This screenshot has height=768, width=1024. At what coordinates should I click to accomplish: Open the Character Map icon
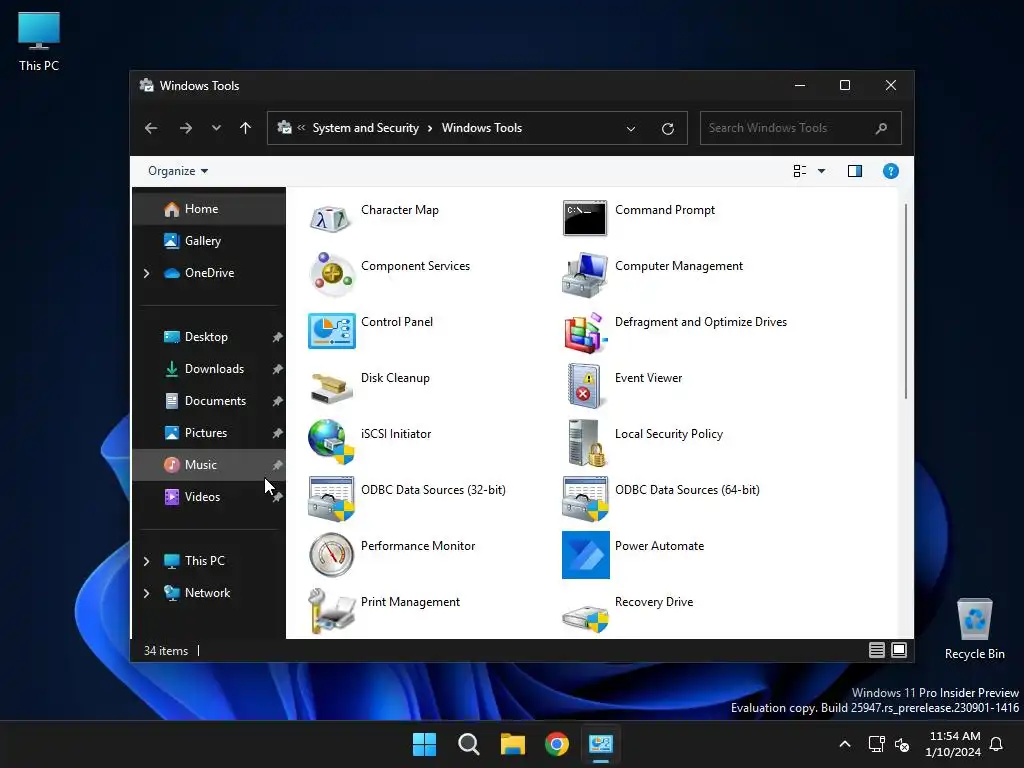point(331,218)
